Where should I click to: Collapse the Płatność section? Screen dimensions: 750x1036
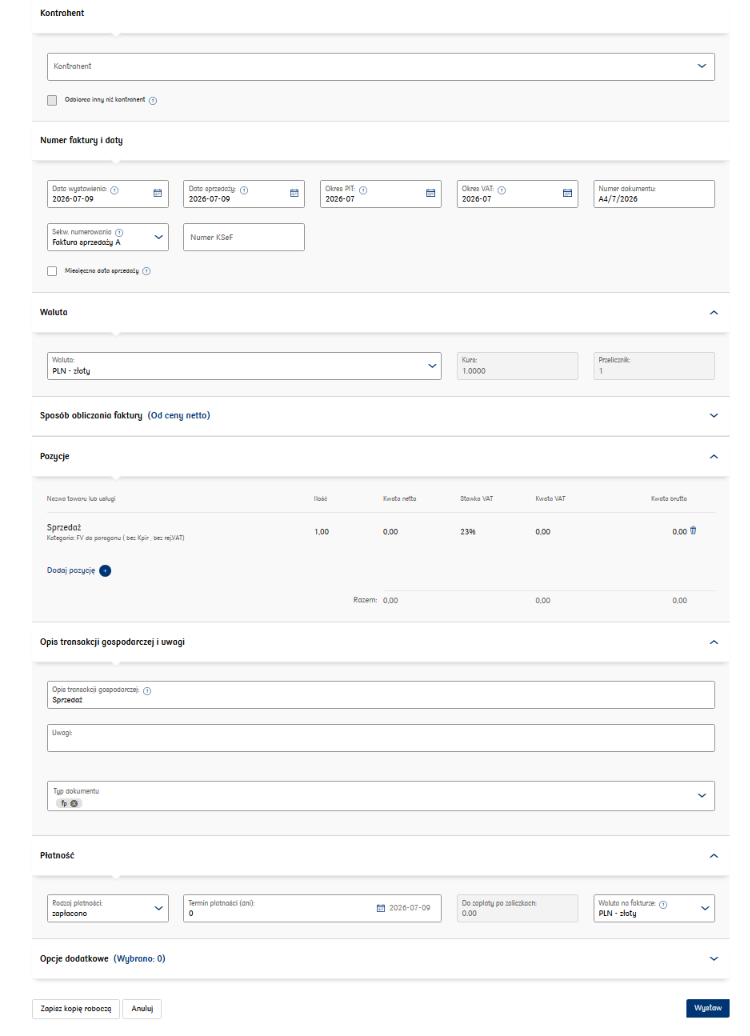pos(714,856)
